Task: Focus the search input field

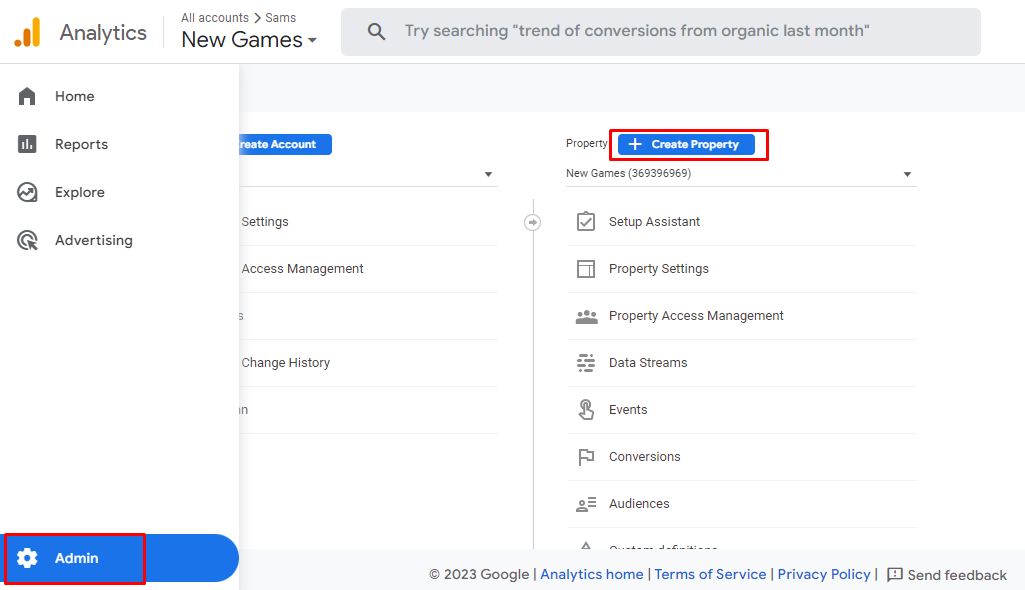Action: [x=660, y=31]
